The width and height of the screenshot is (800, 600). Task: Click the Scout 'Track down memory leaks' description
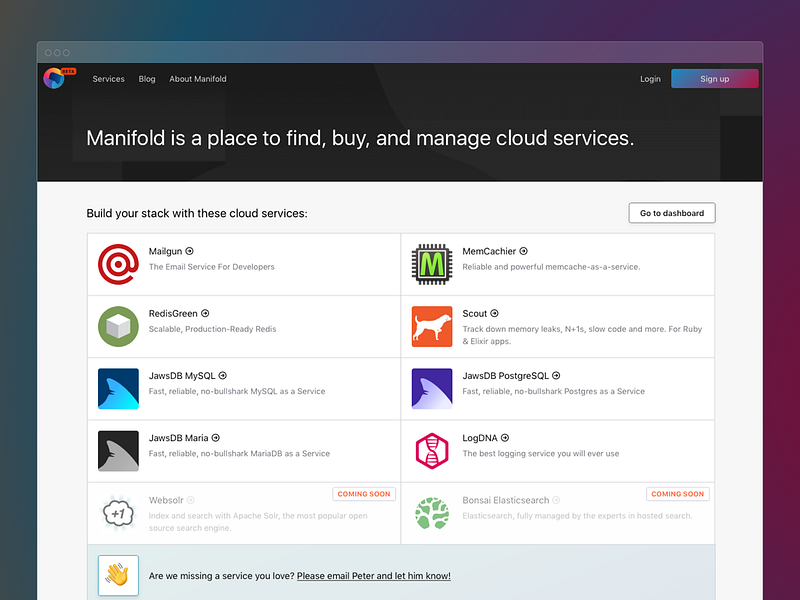click(582, 335)
